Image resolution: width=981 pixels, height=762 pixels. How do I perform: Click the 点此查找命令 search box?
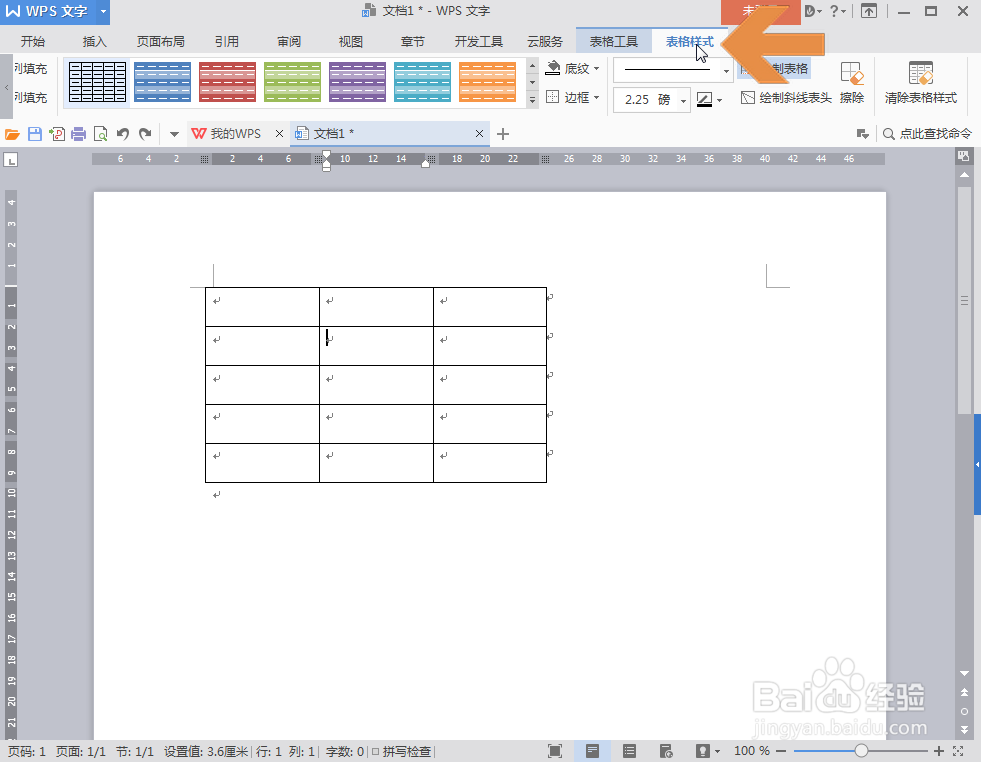click(927, 134)
